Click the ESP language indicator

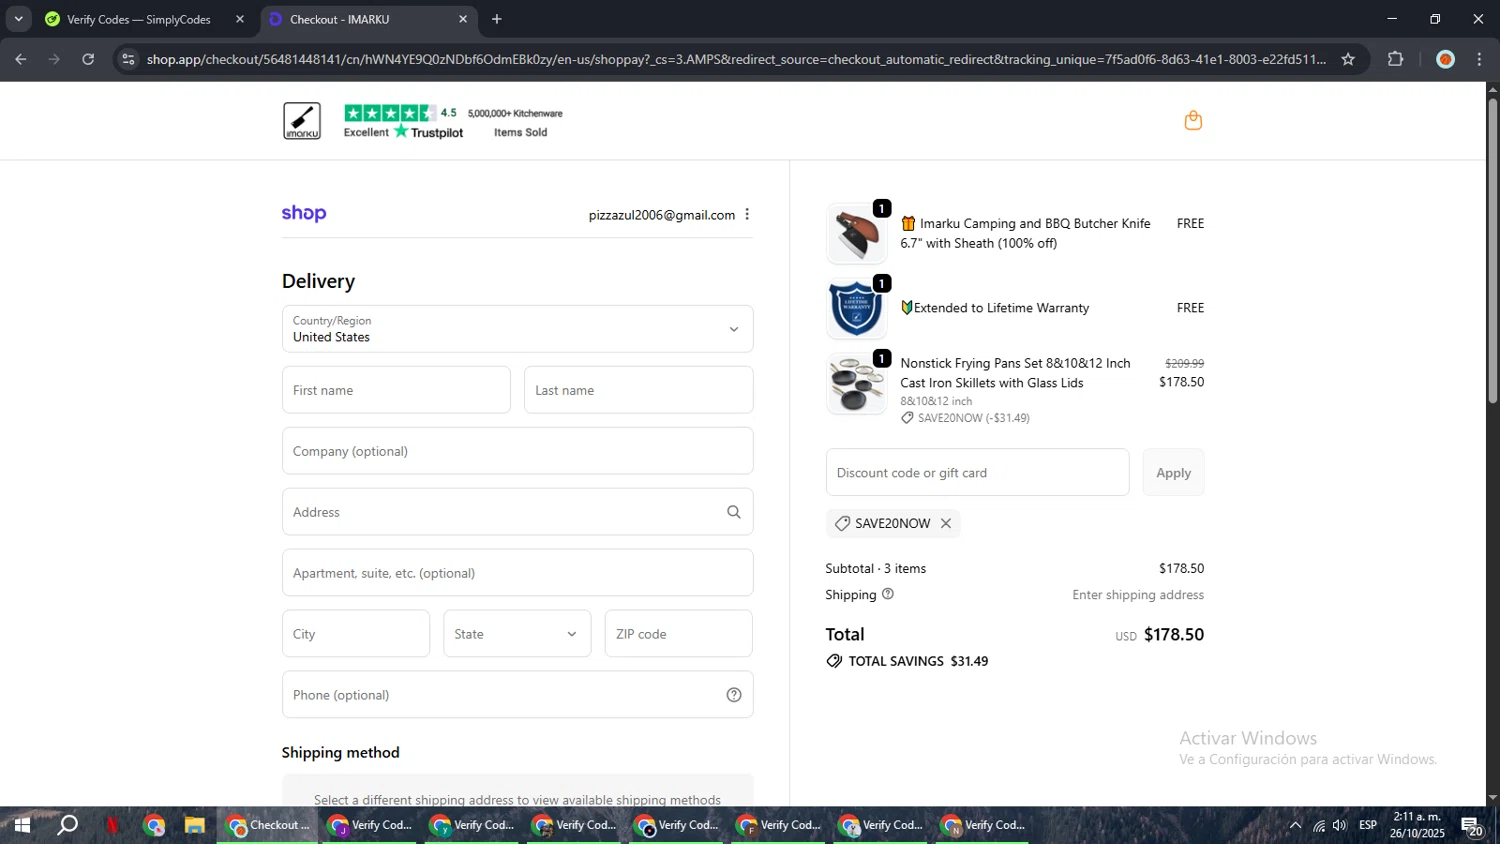[x=1368, y=825]
